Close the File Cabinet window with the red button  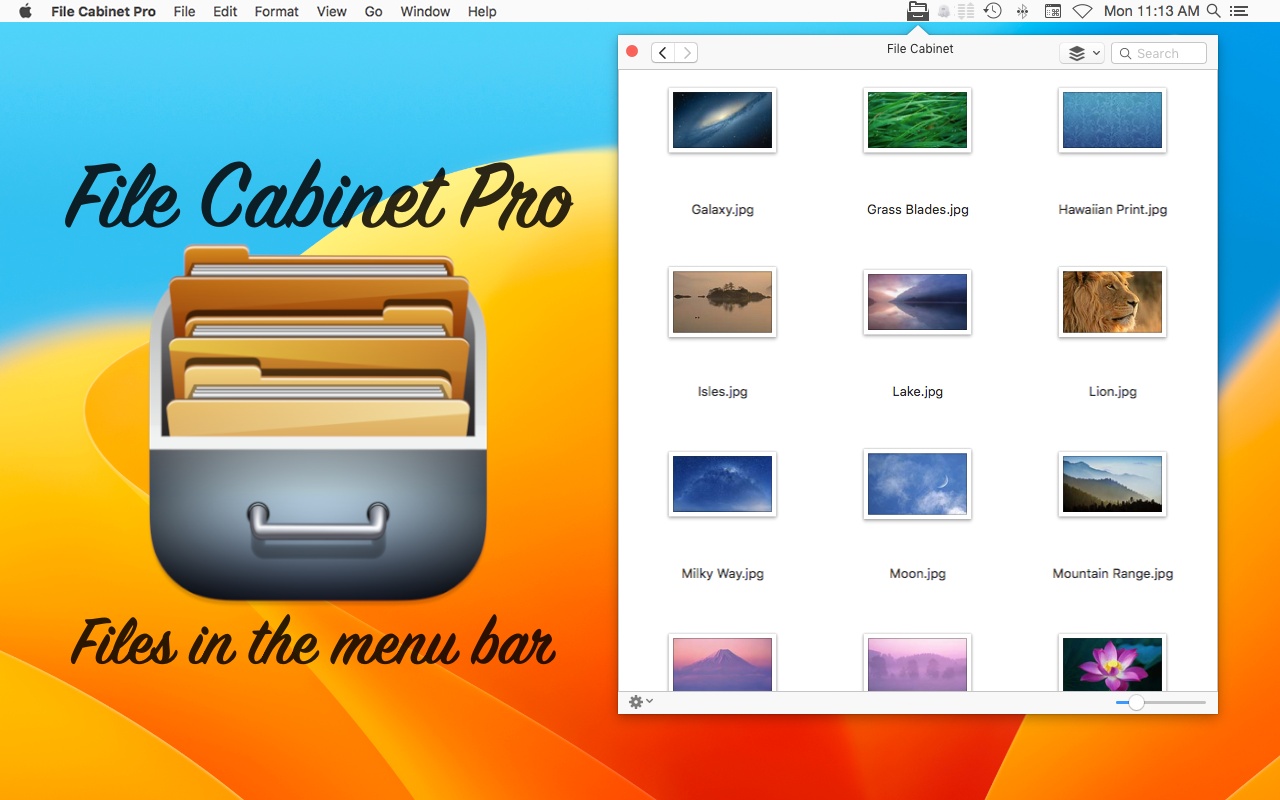pos(632,51)
